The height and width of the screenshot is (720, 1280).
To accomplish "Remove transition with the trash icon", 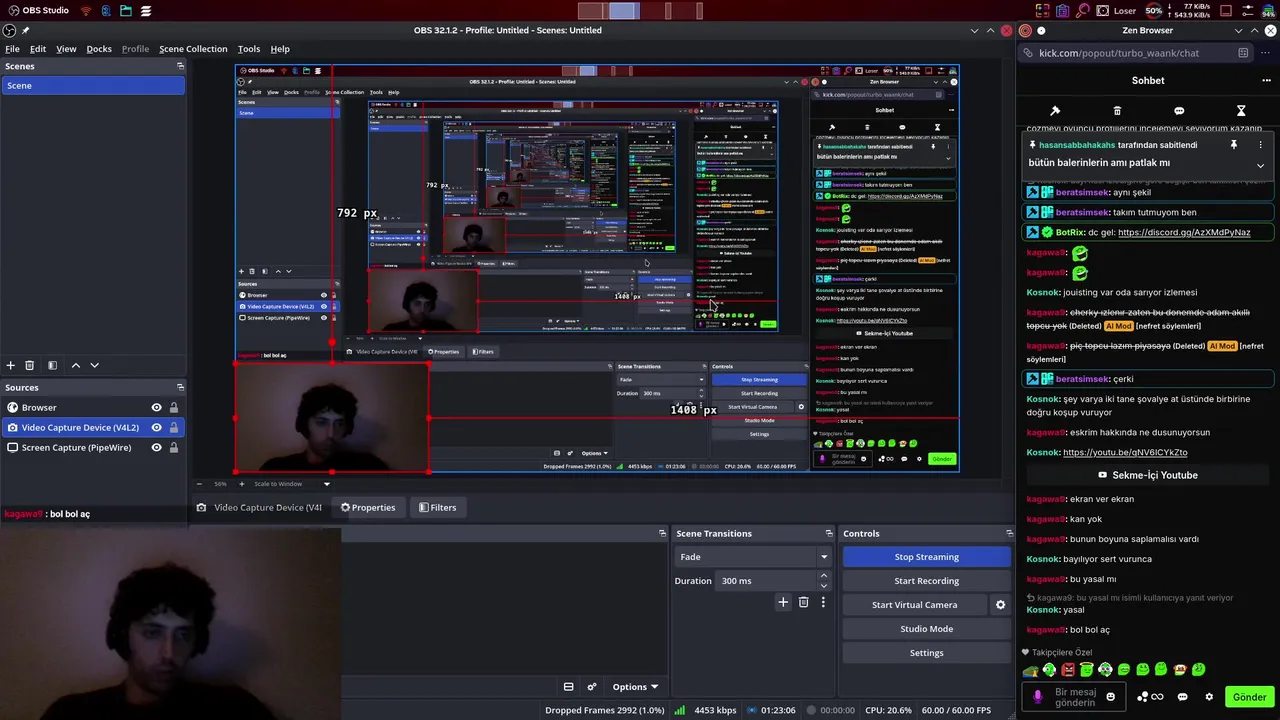I will 803,602.
